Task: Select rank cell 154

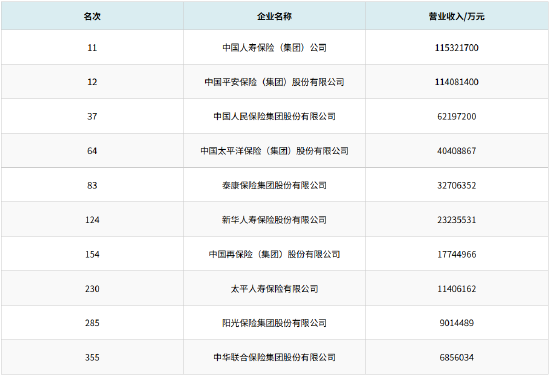Action: point(92,254)
